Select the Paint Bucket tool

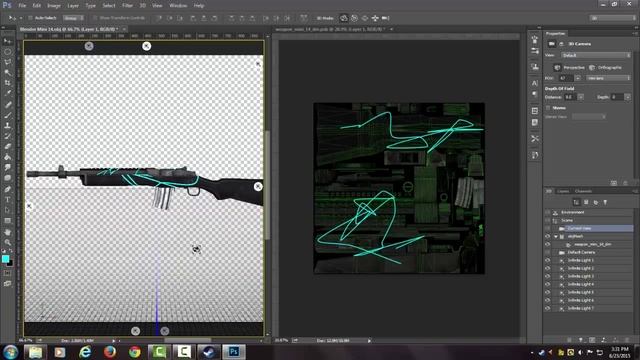[x=7, y=157]
